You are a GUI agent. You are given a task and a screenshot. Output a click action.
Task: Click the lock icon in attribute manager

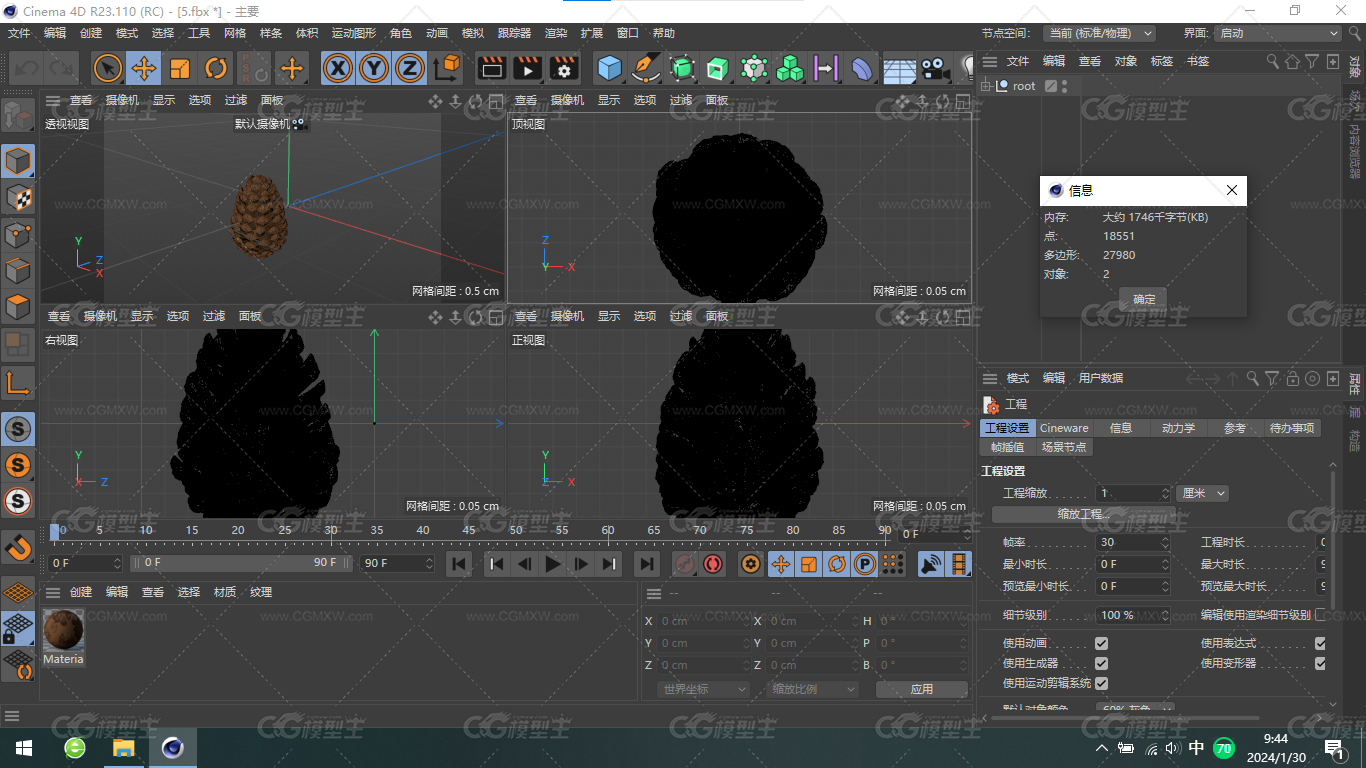click(1293, 378)
